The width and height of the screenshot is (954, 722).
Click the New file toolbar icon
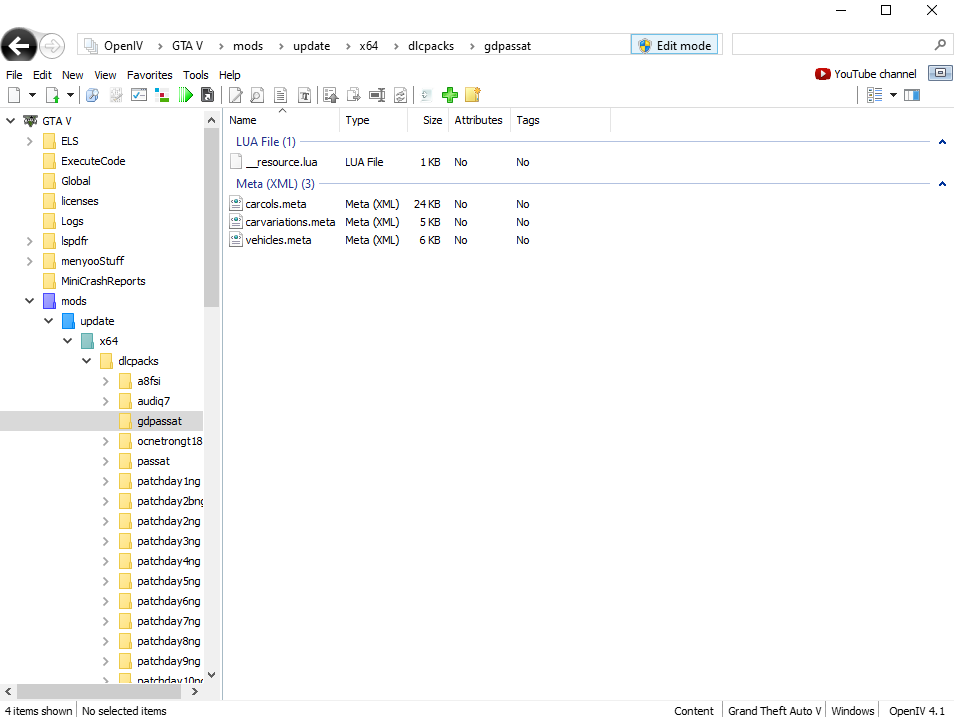14,95
